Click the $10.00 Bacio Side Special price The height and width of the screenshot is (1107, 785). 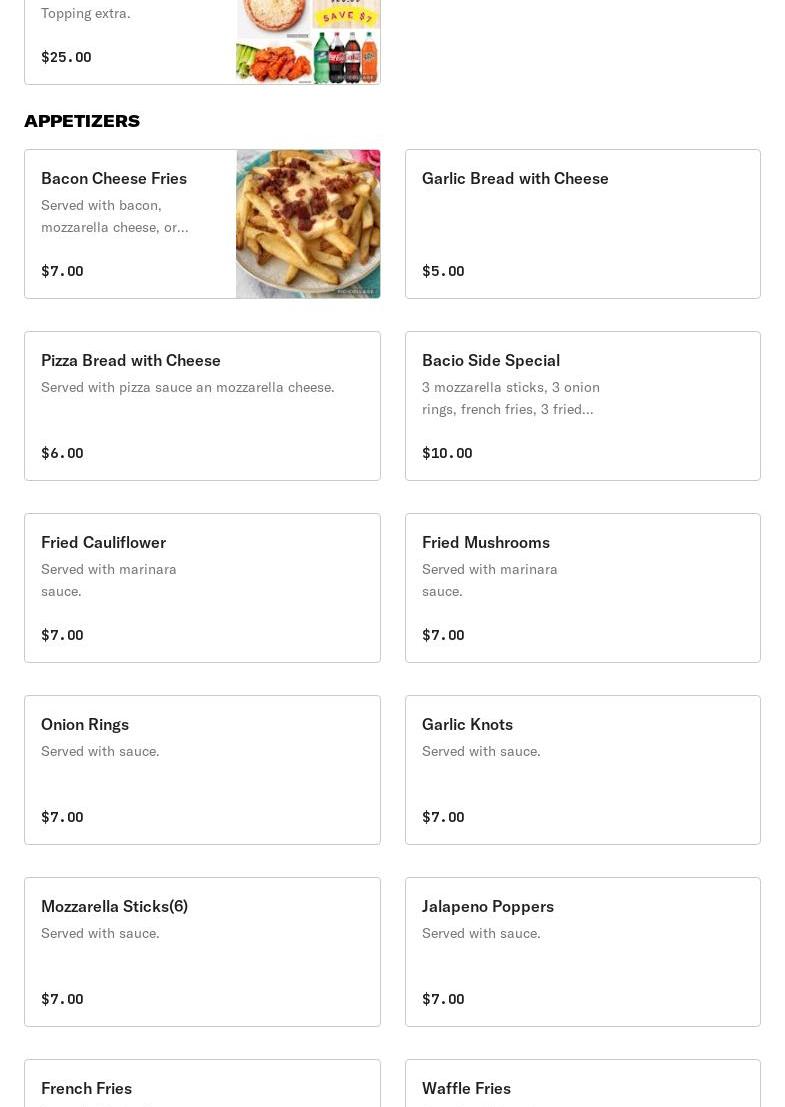point(447,453)
